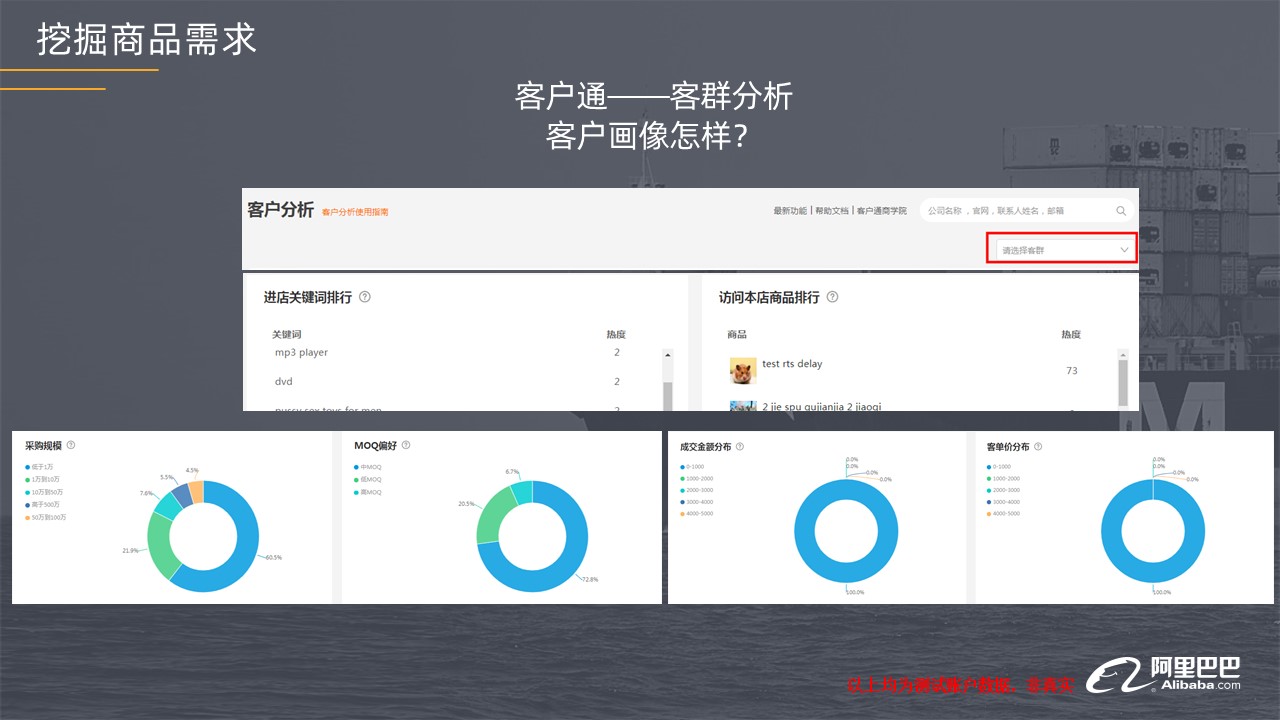Toggle 低MOQ legend entry
This screenshot has height=720, width=1280.
[368, 480]
